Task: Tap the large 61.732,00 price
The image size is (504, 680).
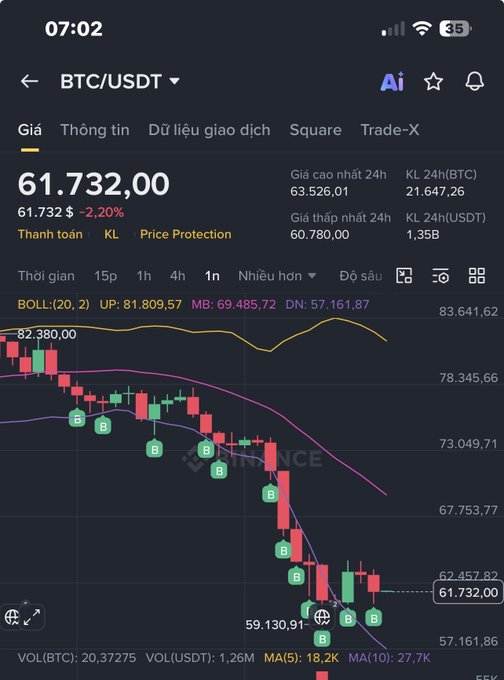Action: [93, 184]
